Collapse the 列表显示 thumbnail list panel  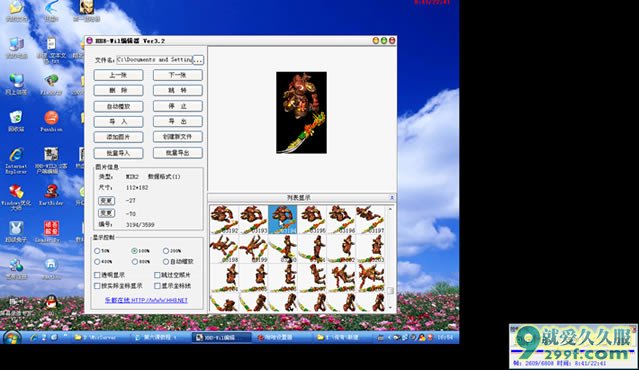tap(392, 198)
